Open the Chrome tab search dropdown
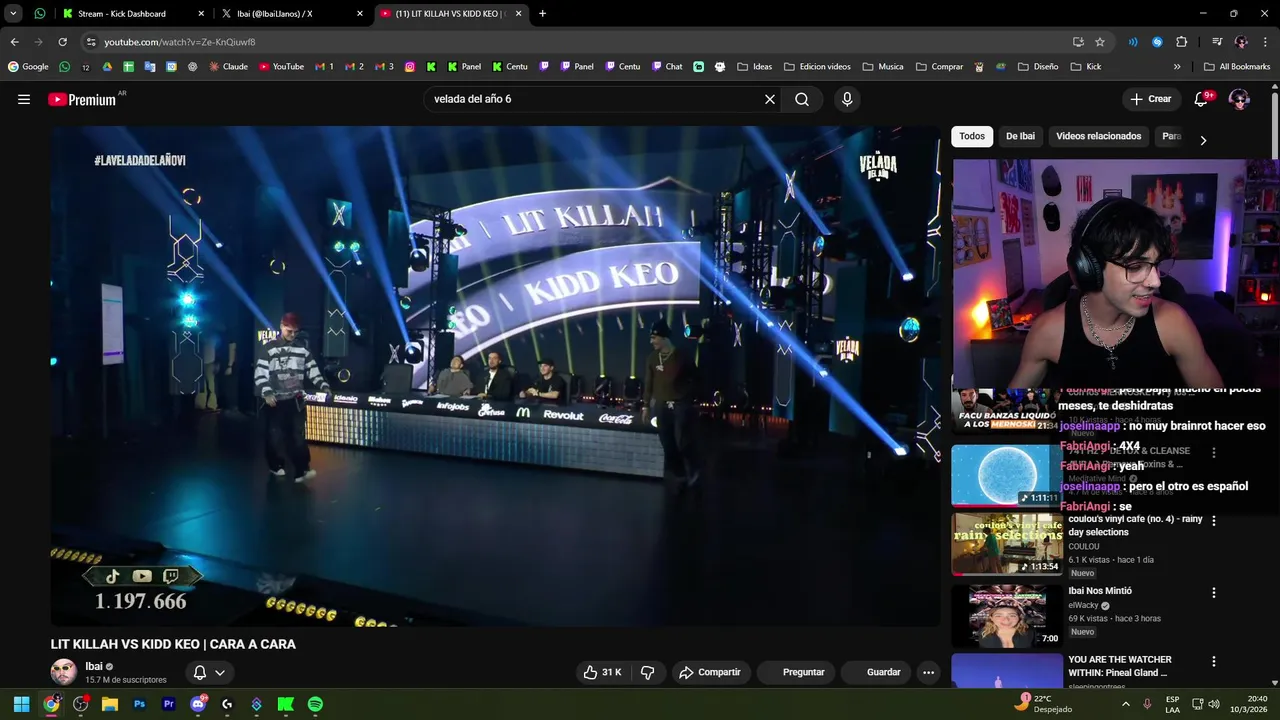Screen dimensions: 1280x720 (13, 14)
